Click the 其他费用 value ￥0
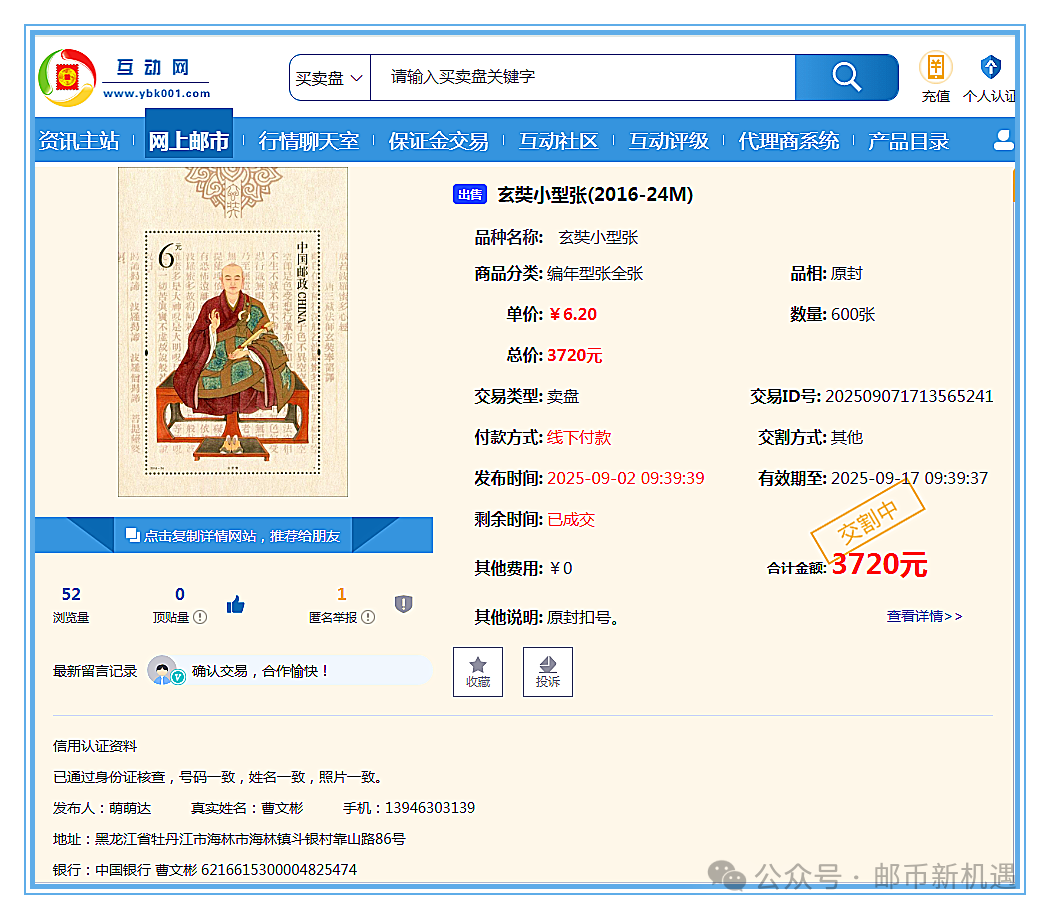The image size is (1050, 919). tap(560, 568)
